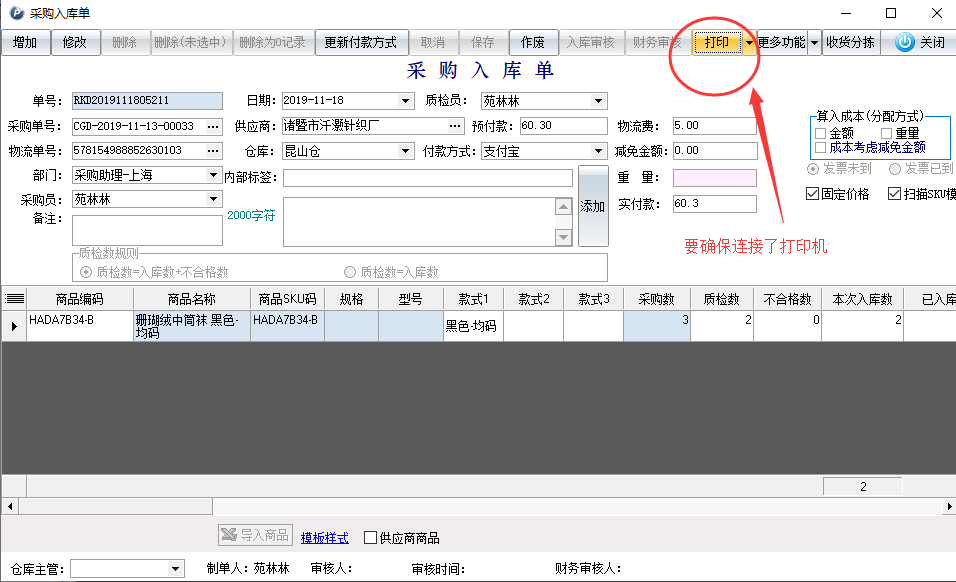Click the 黑色-均码 cell

pos(473,326)
